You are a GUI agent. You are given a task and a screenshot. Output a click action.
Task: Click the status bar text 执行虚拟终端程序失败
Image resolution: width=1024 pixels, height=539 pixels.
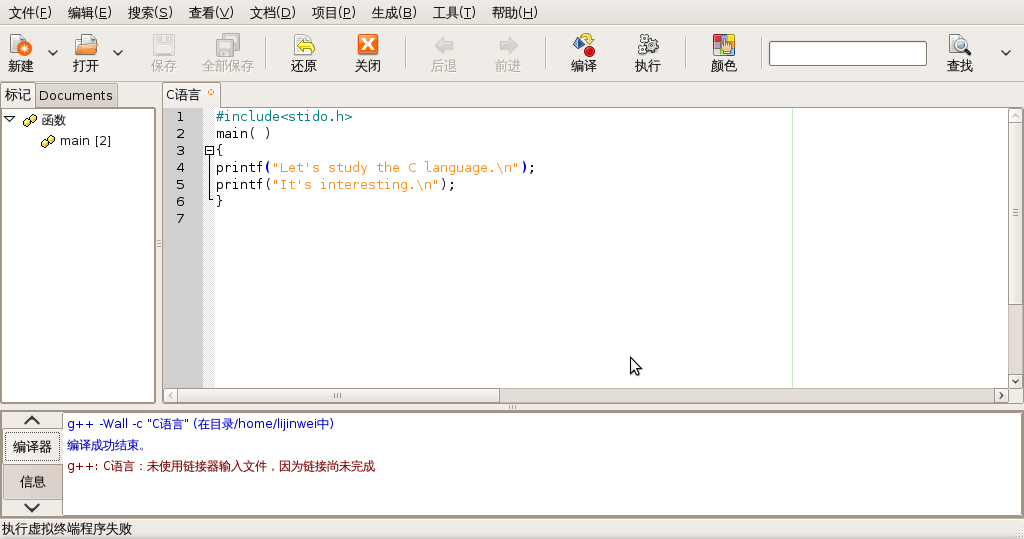point(67,529)
